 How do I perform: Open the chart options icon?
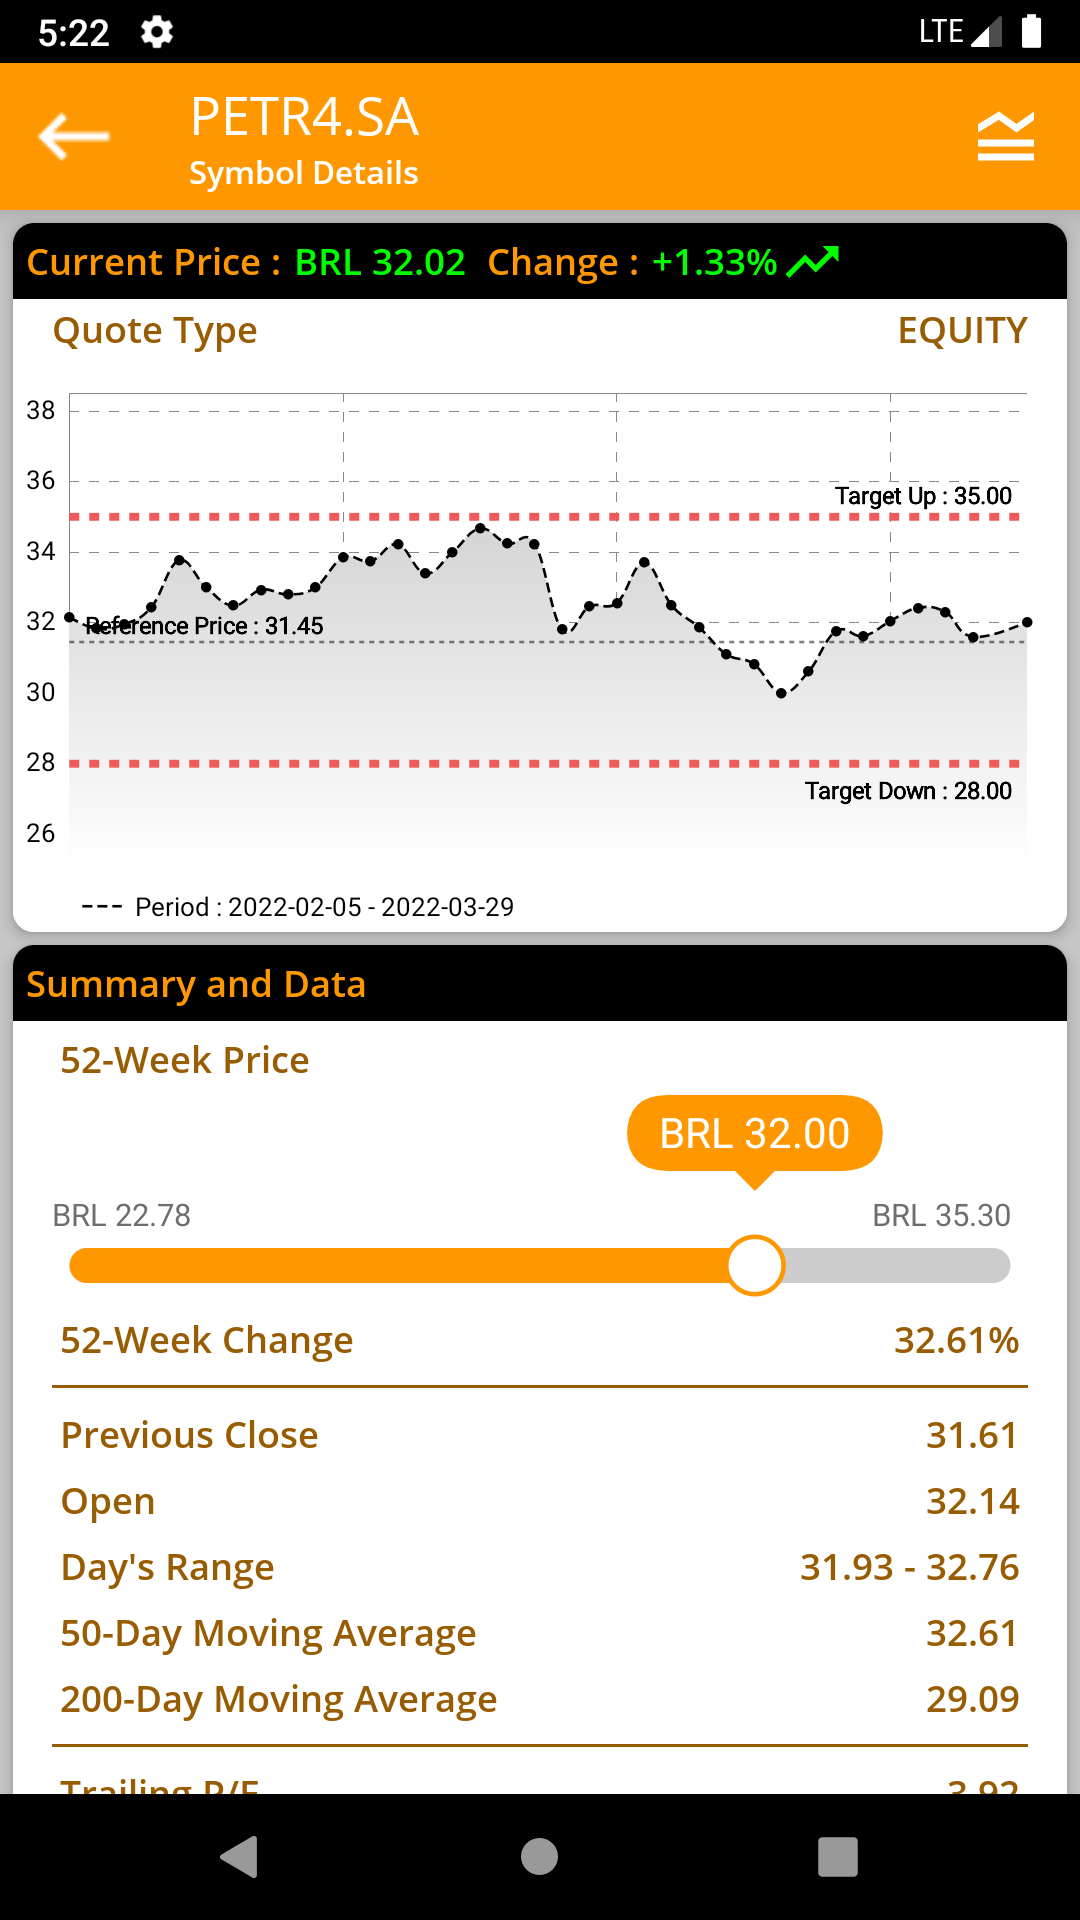pyautogui.click(x=1005, y=137)
